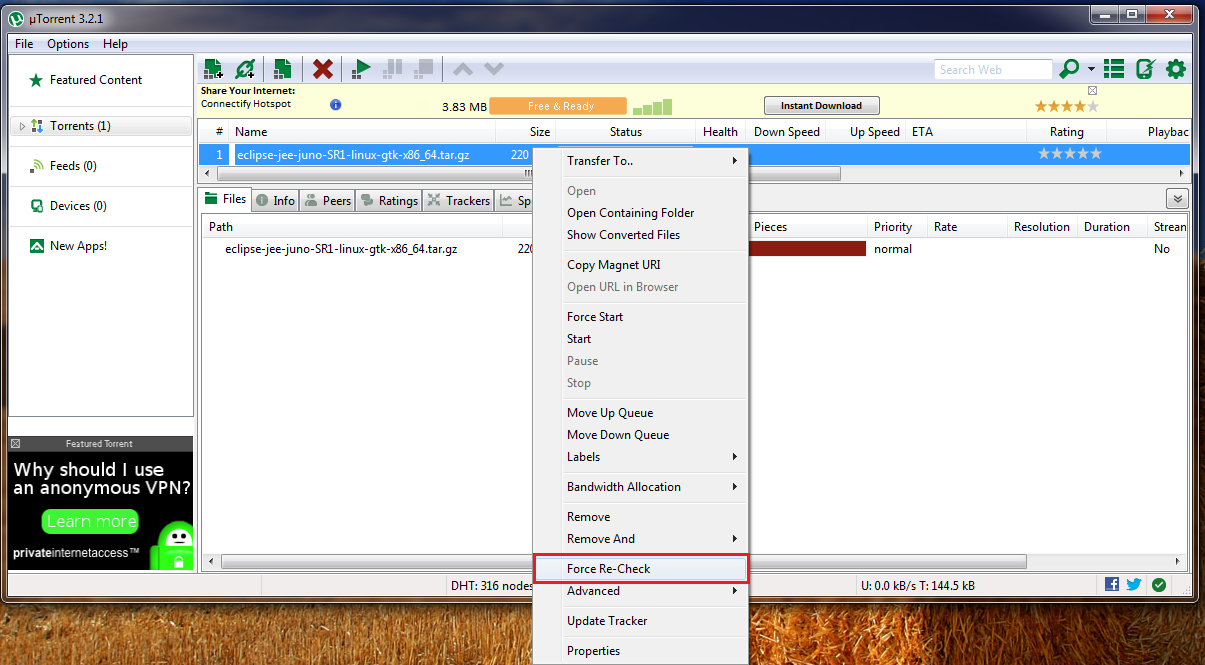Select New Apps! in sidebar
Viewport: 1205px width, 665px height.
78,246
